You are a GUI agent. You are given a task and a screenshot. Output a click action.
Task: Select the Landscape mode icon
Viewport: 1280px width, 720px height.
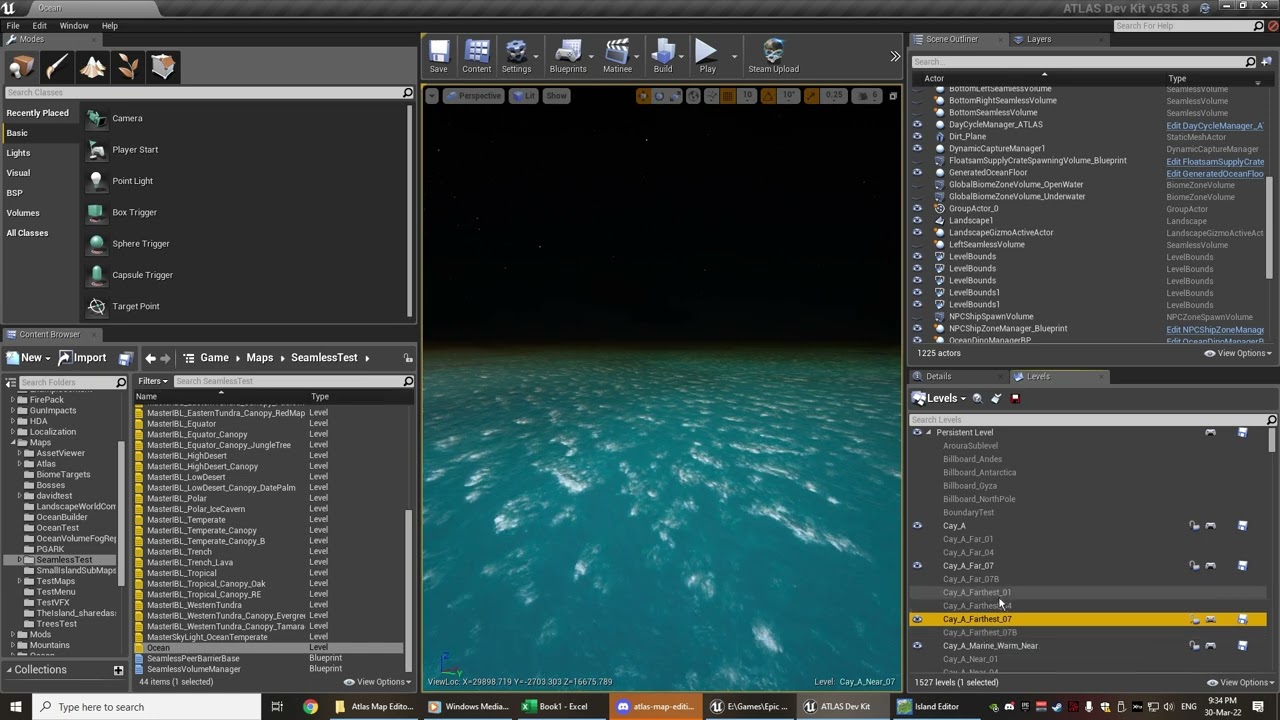tap(92, 67)
